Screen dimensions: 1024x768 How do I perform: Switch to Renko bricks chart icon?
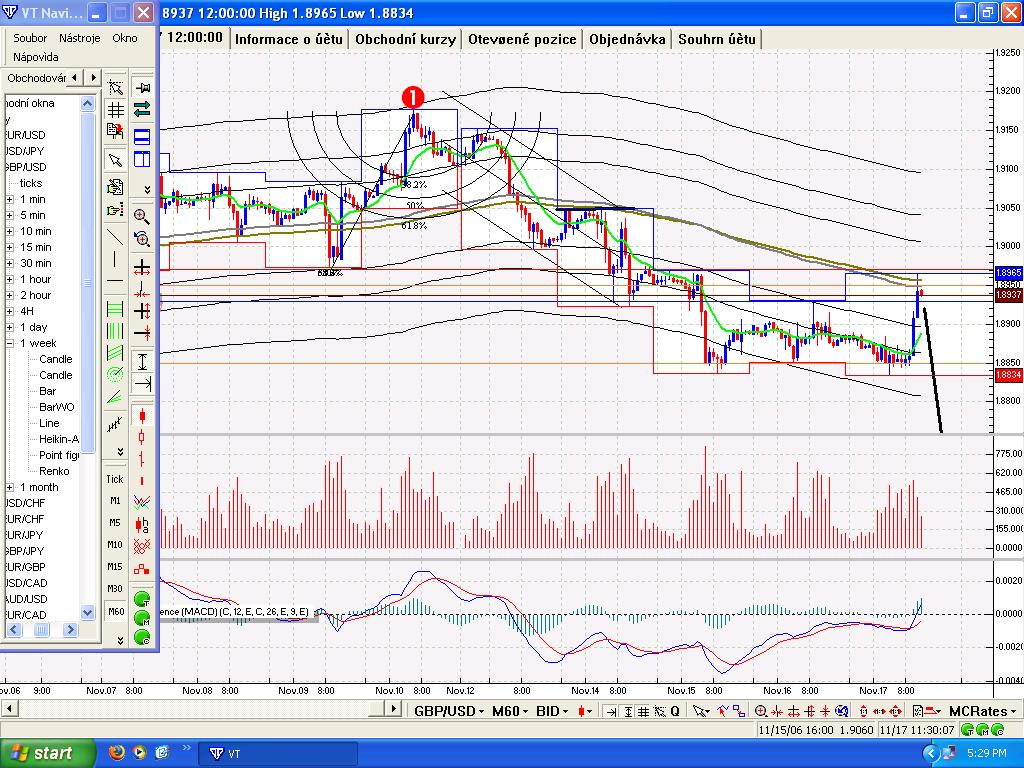click(142, 568)
